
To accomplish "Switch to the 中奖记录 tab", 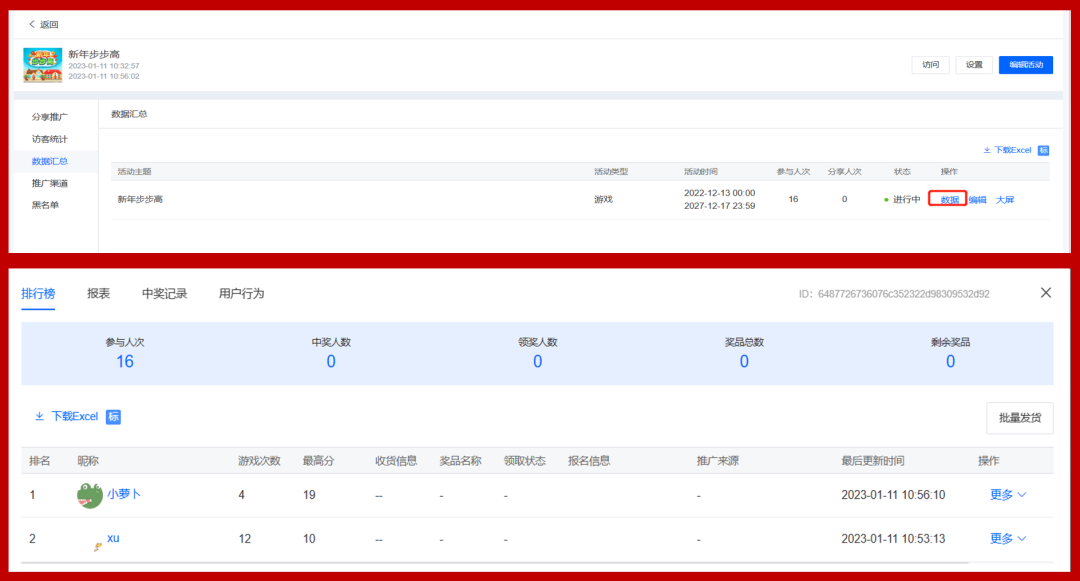I will click(x=165, y=294).
